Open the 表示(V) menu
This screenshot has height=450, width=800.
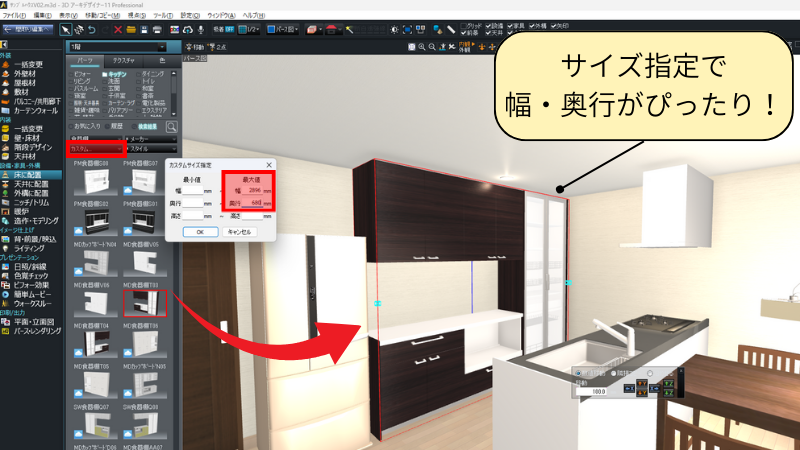[x=68, y=16]
